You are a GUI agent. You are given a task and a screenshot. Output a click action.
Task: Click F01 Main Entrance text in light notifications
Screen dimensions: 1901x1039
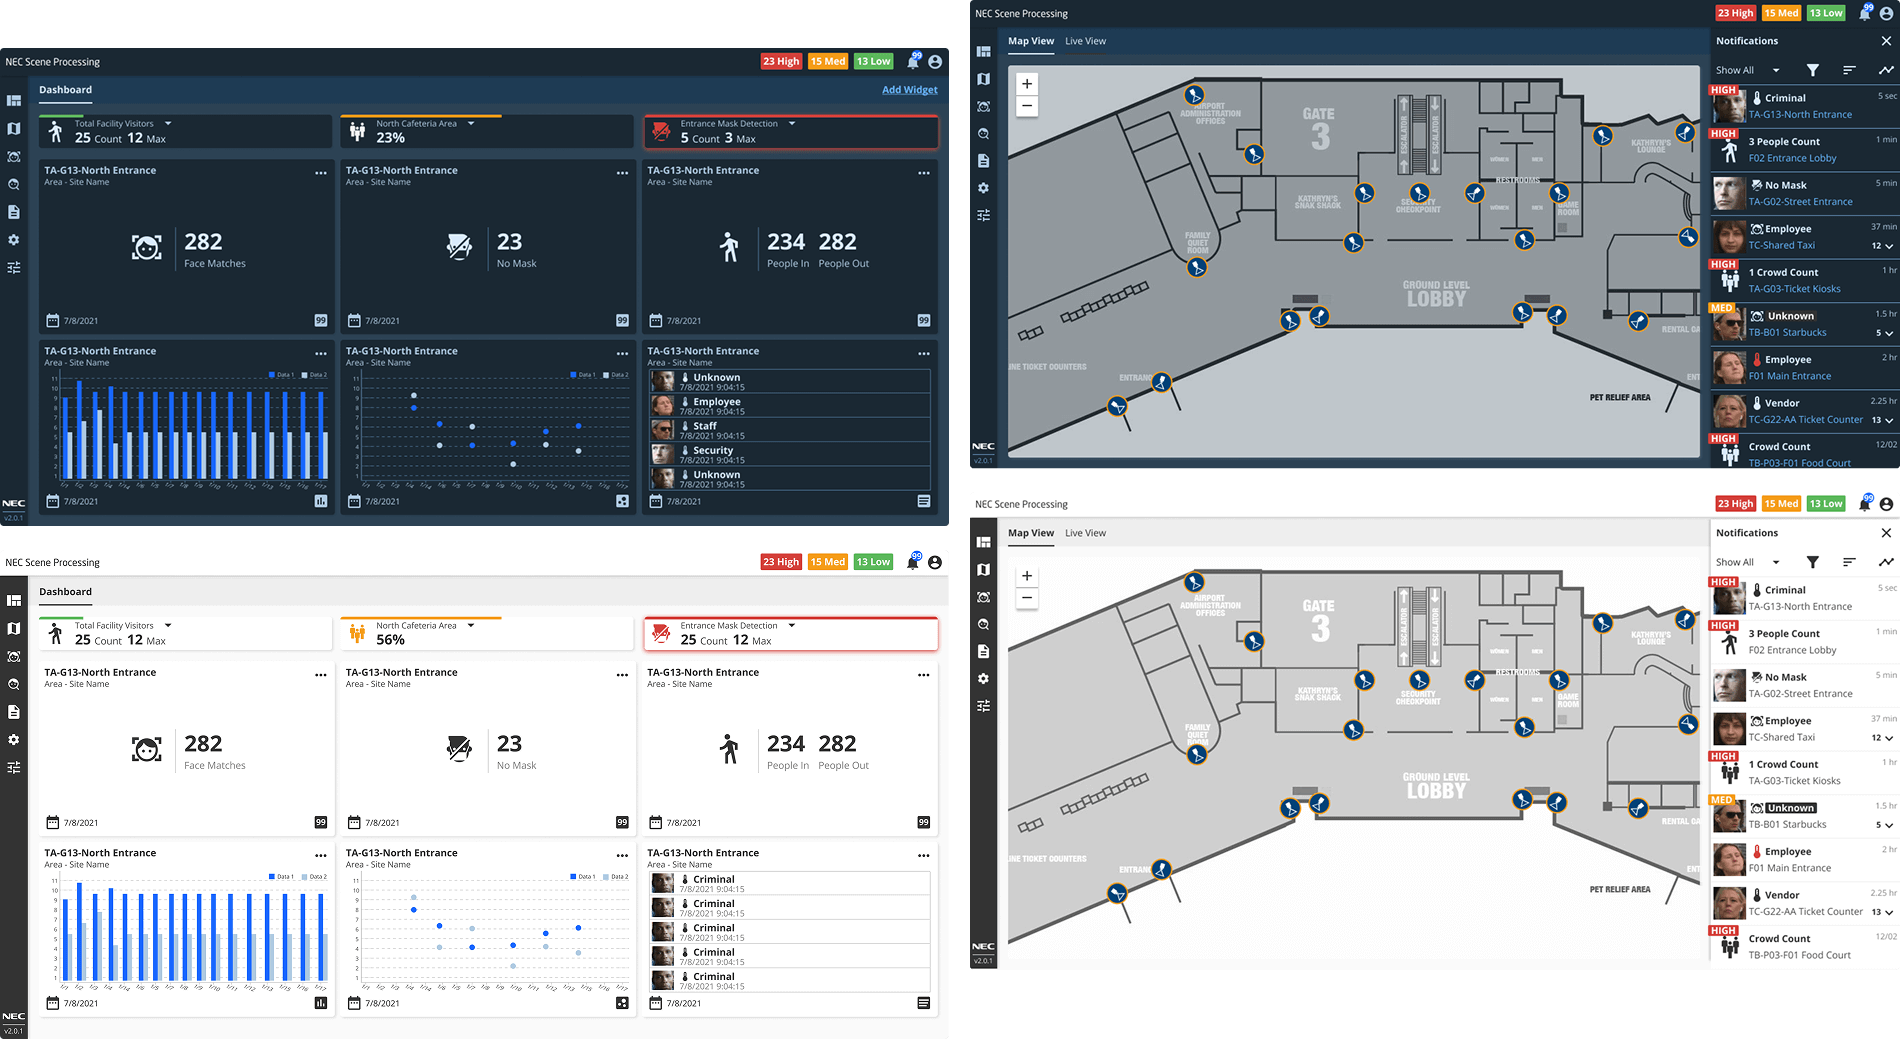(1790, 868)
